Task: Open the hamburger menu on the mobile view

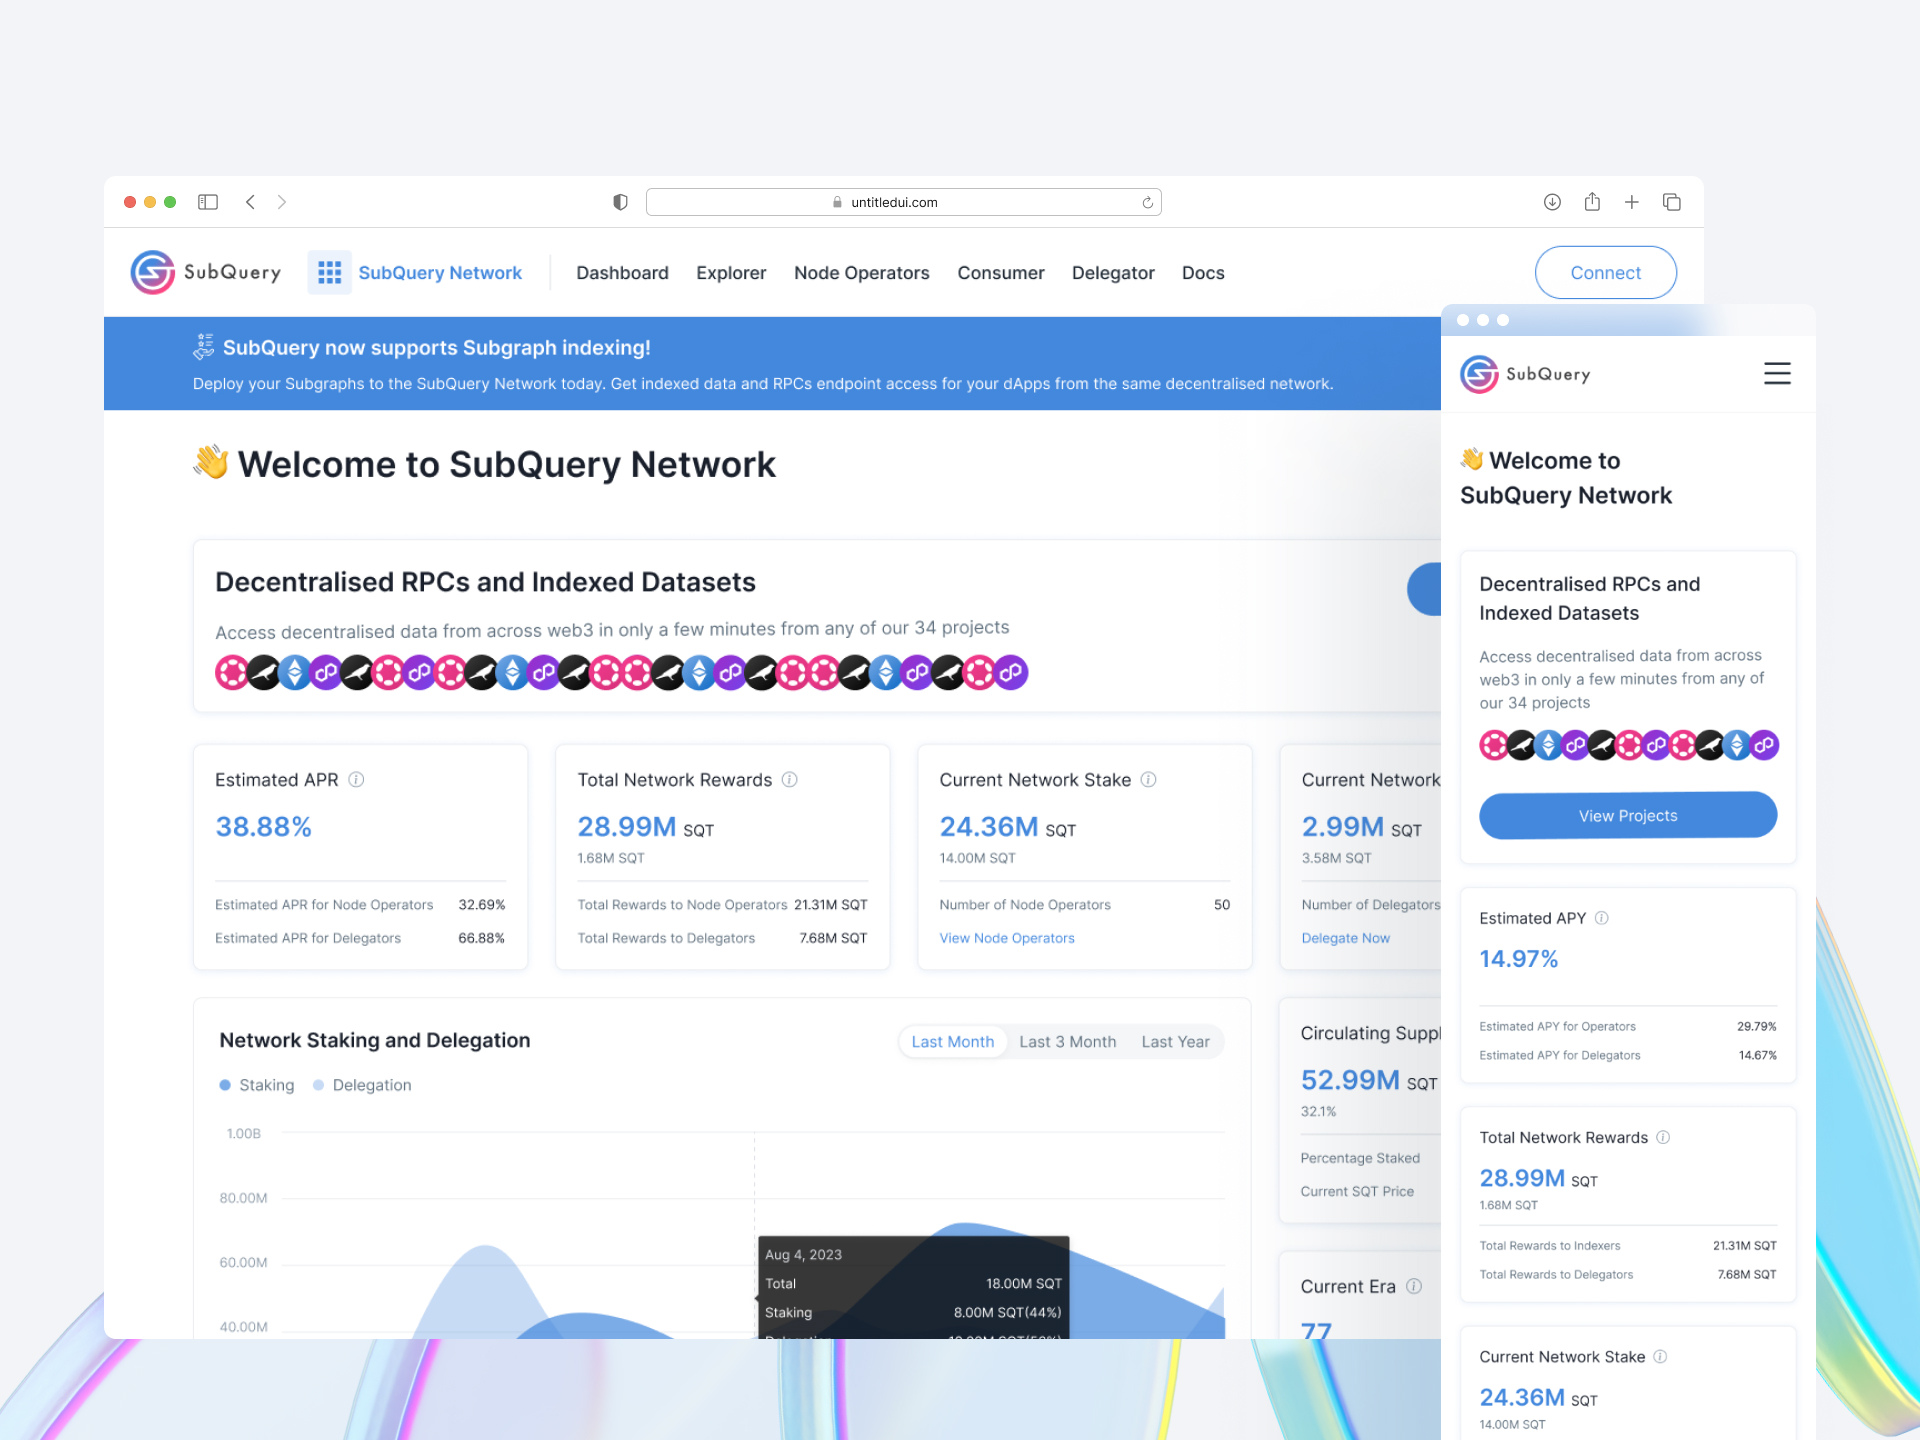Action: point(1777,373)
